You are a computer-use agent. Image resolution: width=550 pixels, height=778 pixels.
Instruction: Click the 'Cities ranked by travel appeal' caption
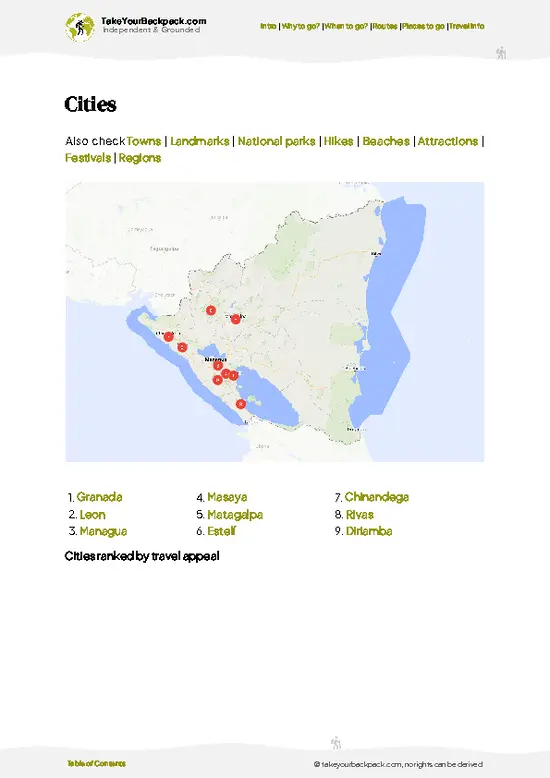pyautogui.click(x=142, y=556)
